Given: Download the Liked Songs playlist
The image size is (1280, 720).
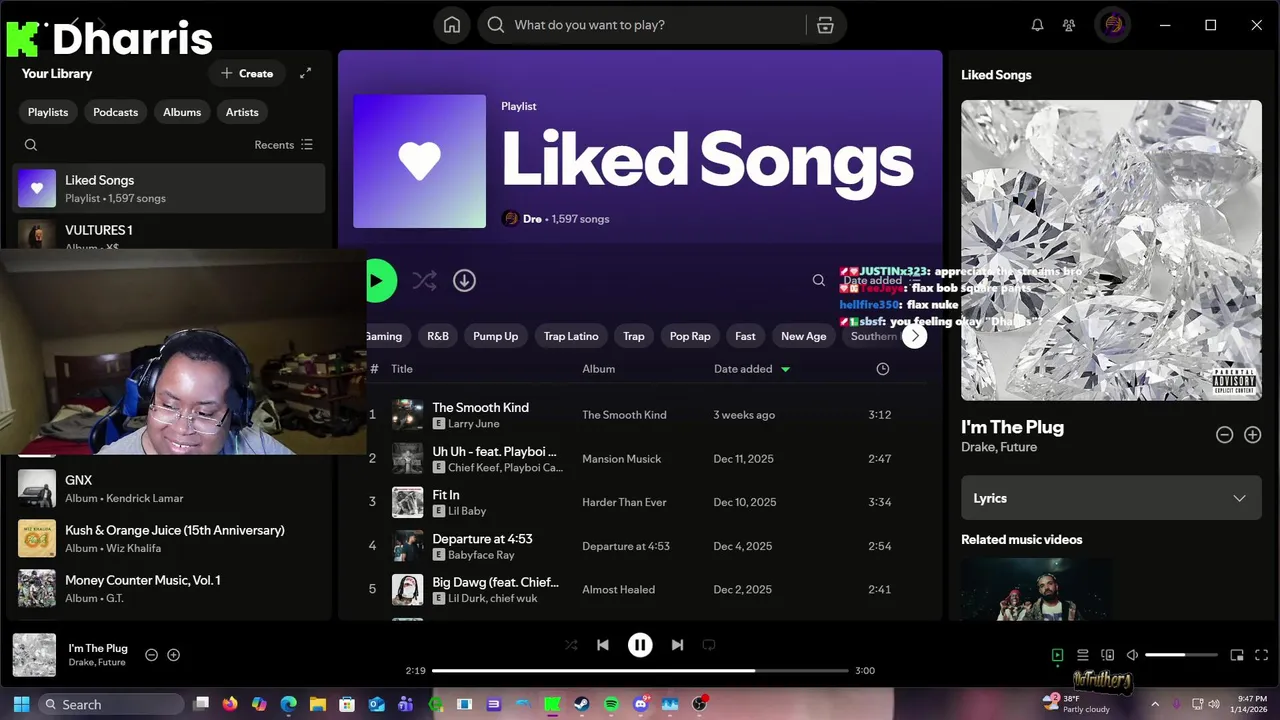Looking at the screenshot, I should pyautogui.click(x=464, y=281).
